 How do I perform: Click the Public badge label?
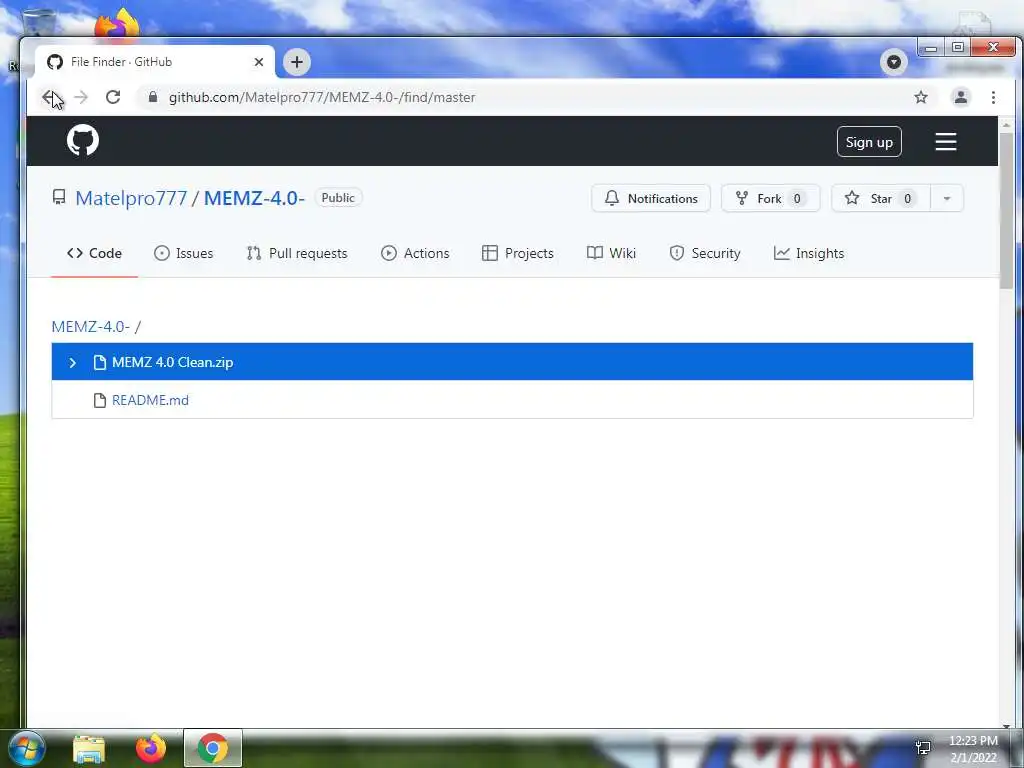coord(338,198)
